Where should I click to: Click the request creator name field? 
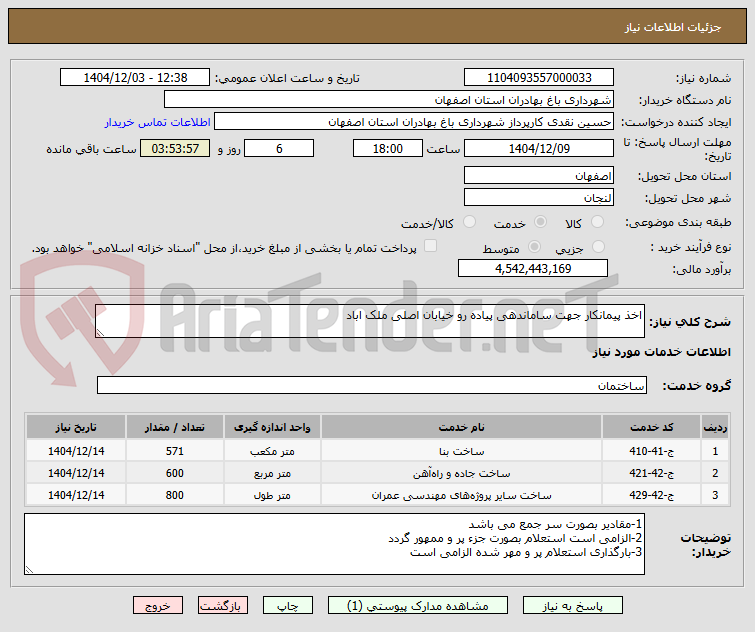414,122
